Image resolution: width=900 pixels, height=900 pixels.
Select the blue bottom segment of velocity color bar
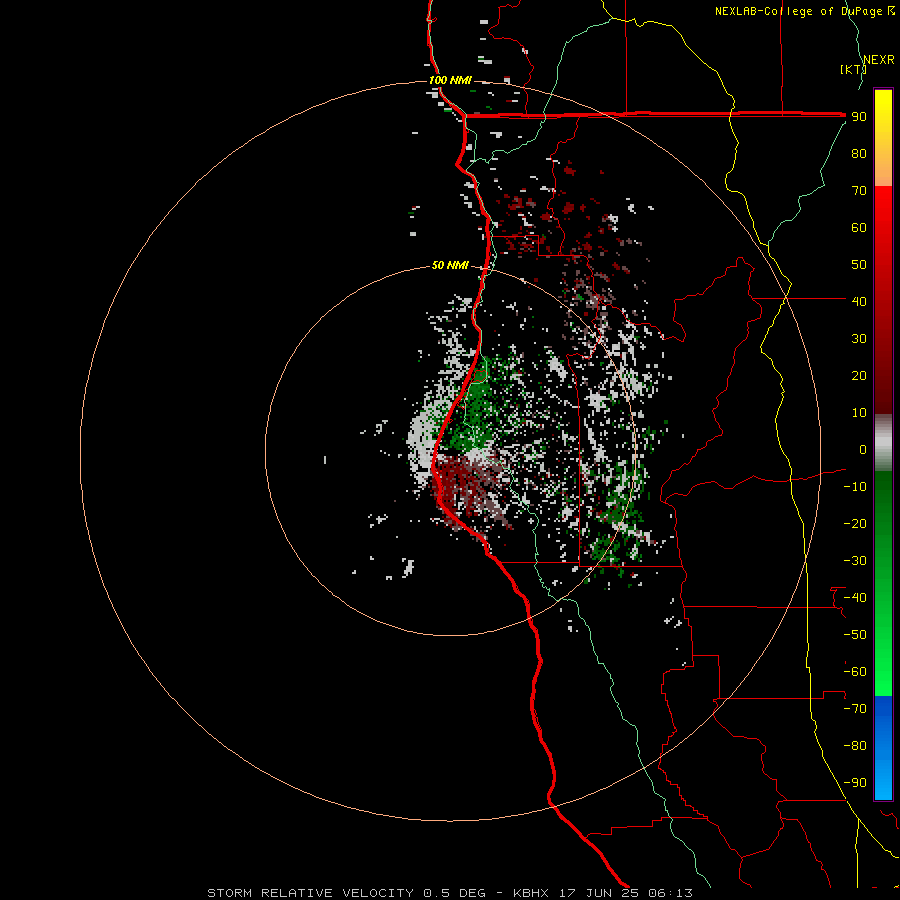(x=883, y=748)
